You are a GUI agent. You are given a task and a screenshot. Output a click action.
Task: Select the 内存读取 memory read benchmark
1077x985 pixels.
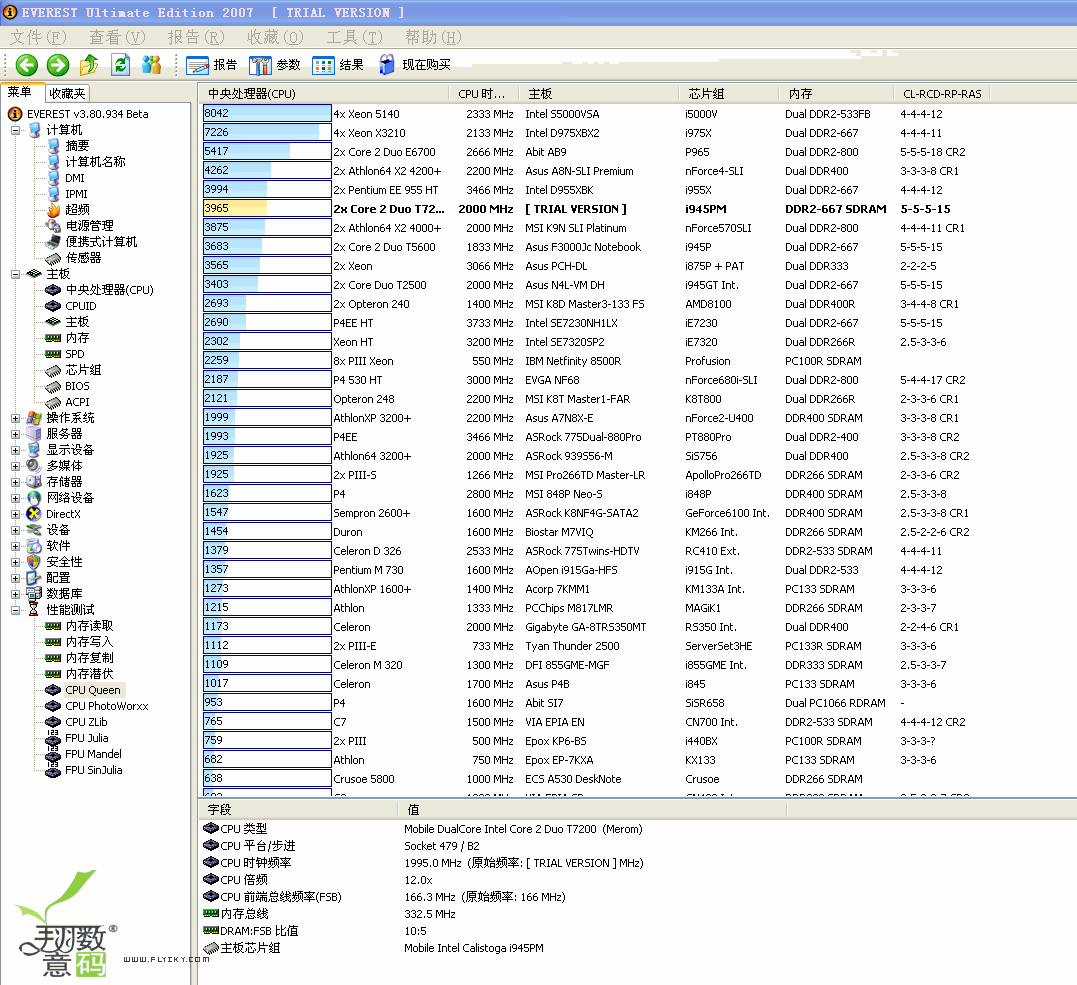89,626
